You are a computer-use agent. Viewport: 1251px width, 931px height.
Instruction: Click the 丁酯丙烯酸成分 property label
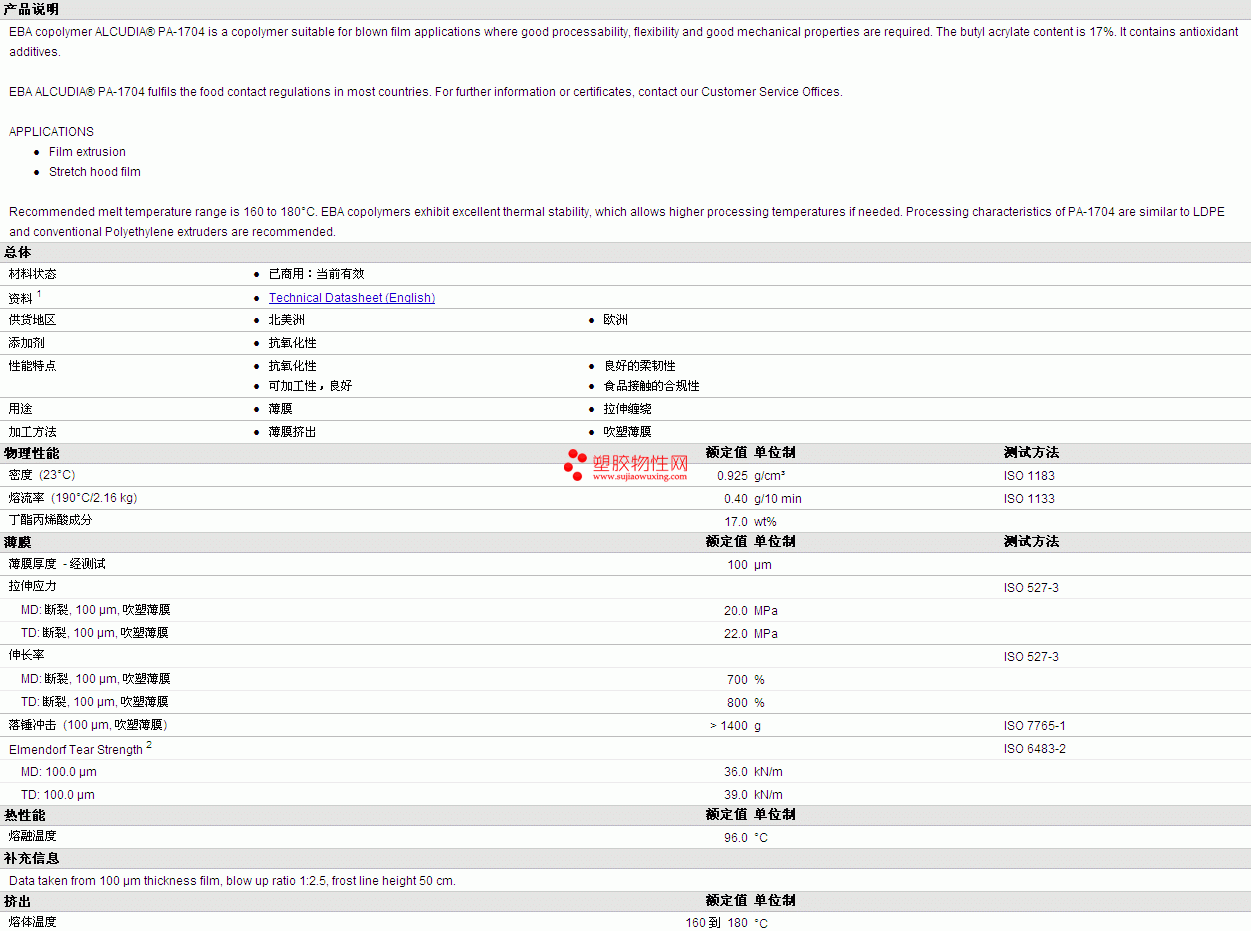point(51,520)
